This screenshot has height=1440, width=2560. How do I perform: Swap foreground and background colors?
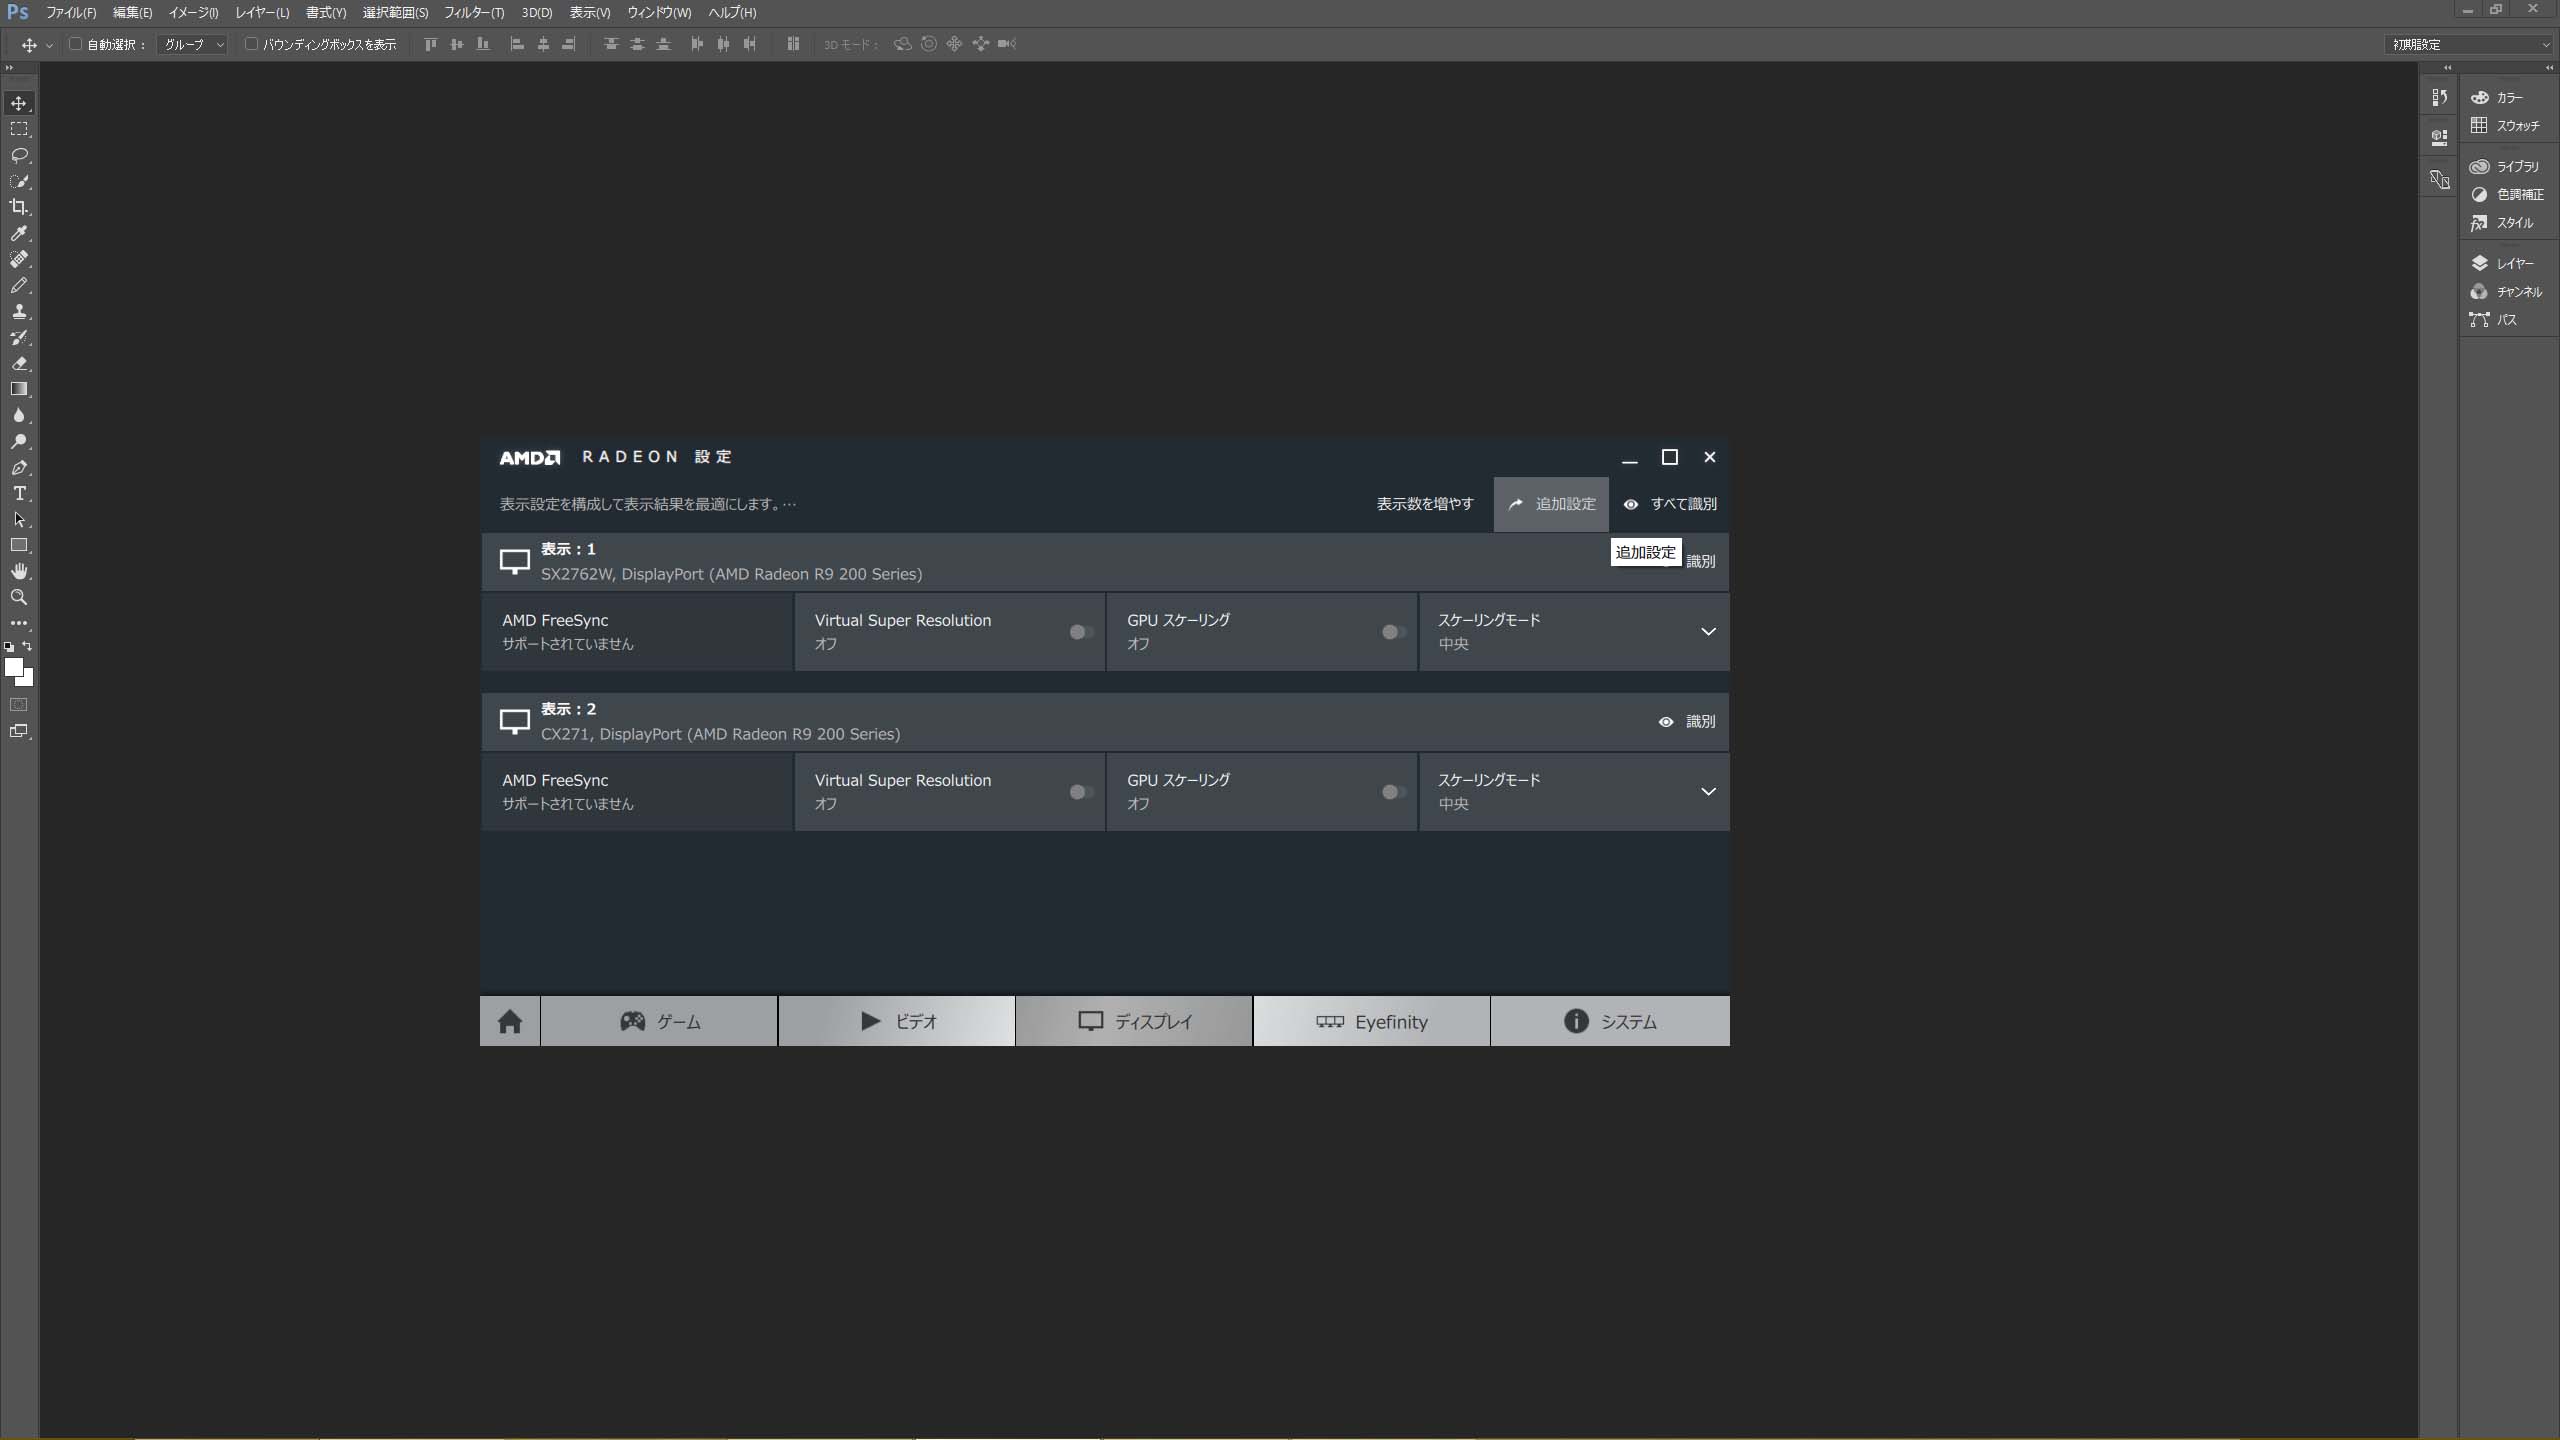[x=27, y=646]
